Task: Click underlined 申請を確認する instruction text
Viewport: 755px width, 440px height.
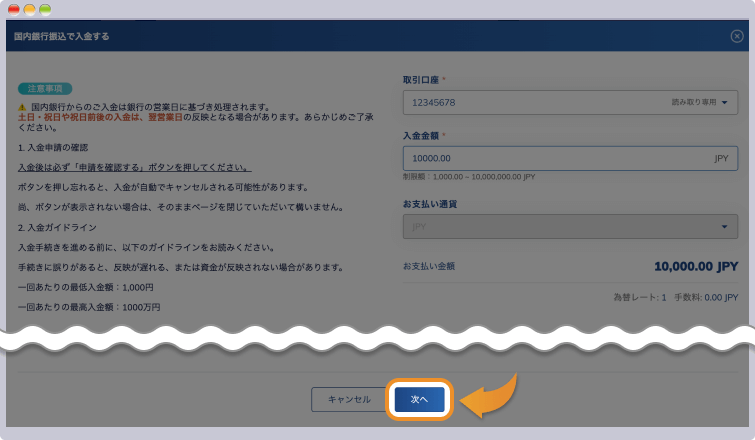Action: (x=134, y=167)
